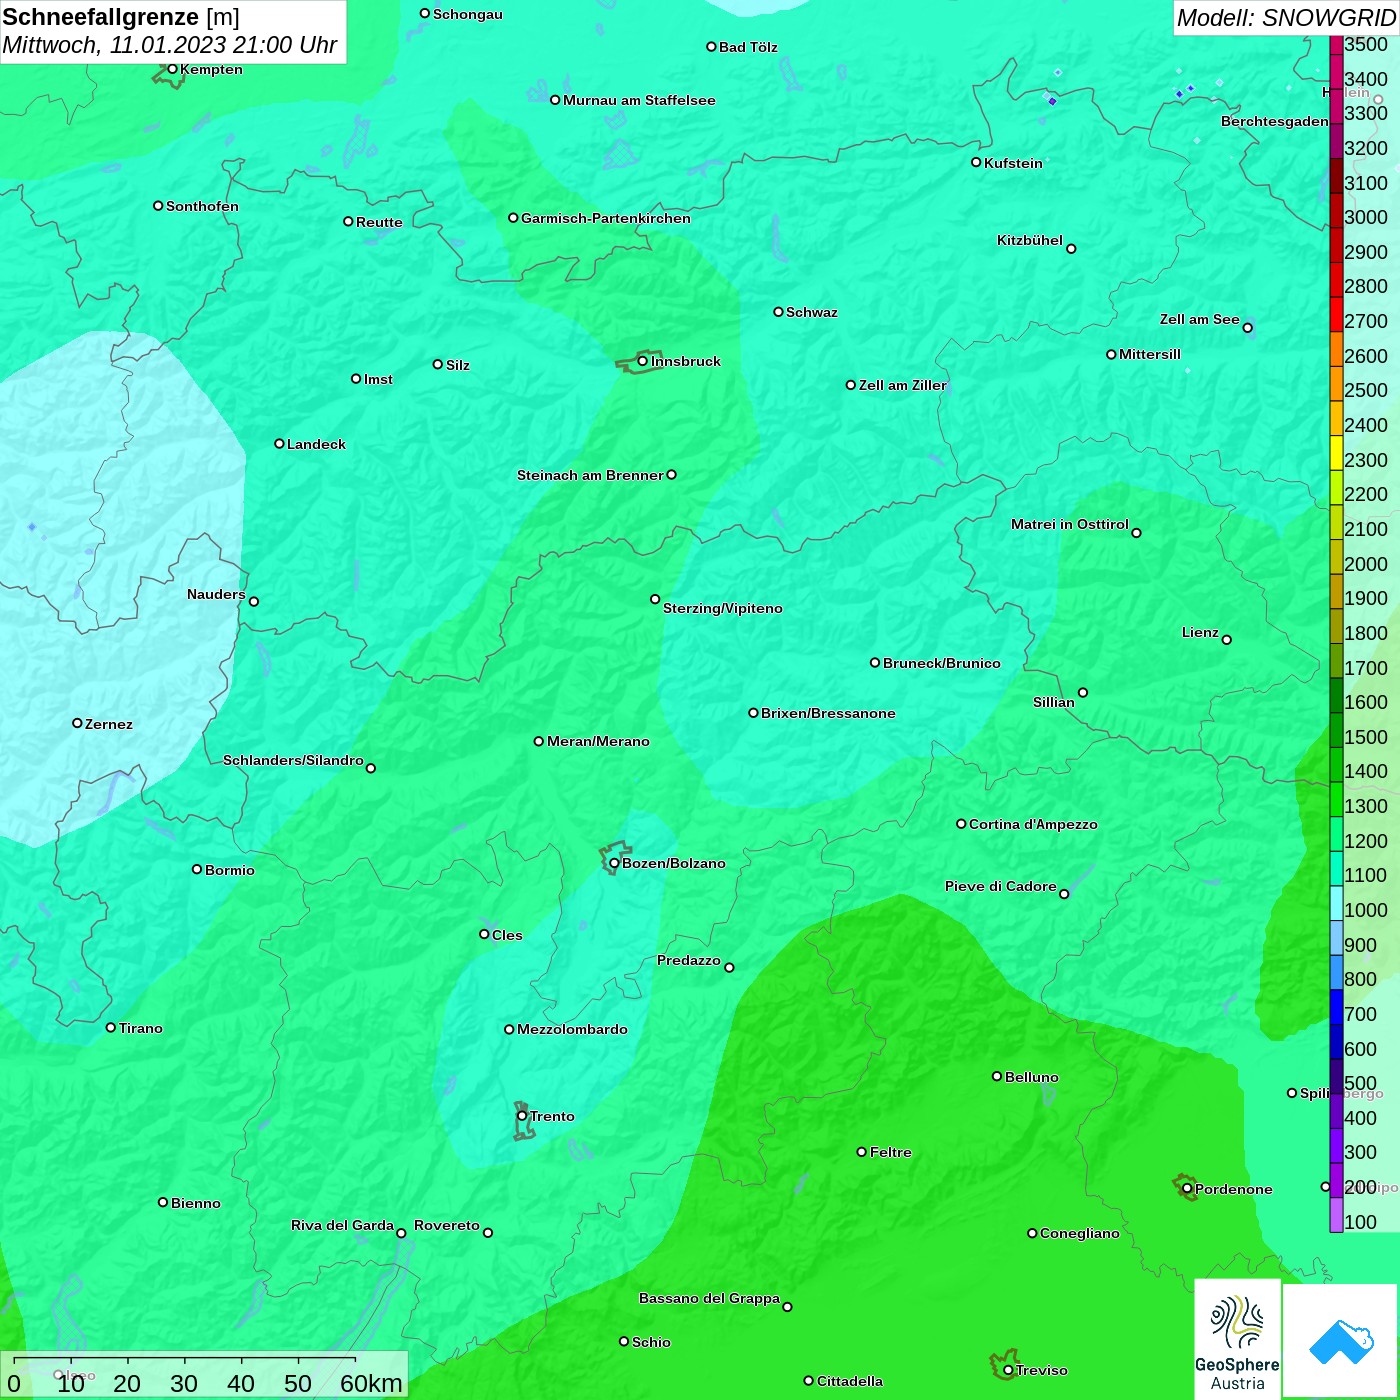Click the Bozen/Bolzano city marker

pyautogui.click(x=614, y=863)
